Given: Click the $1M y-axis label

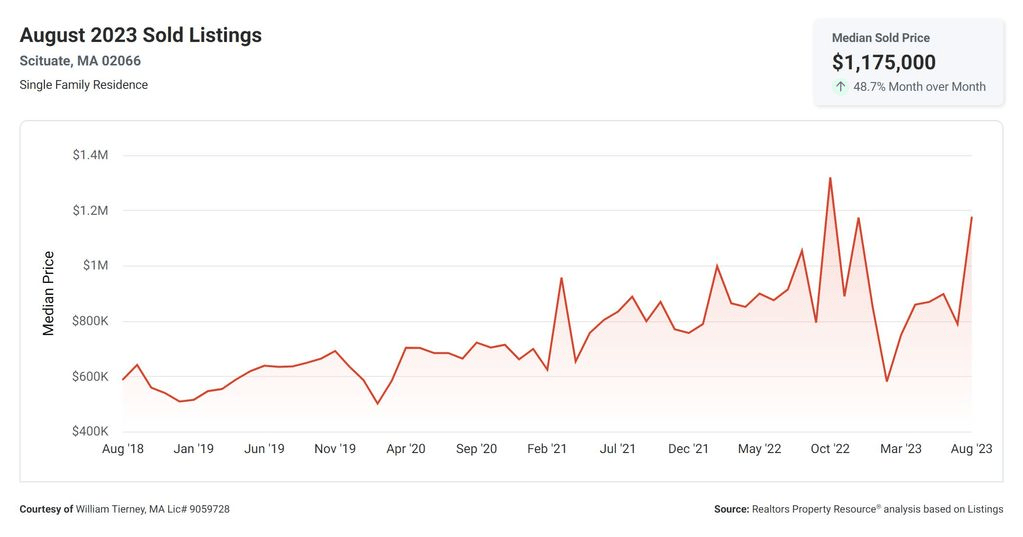Looking at the screenshot, I should tap(95, 266).
